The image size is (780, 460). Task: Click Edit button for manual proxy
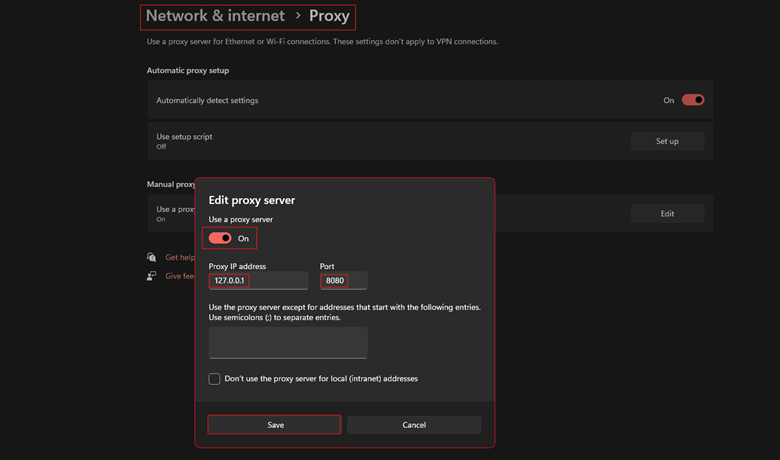pyautogui.click(x=667, y=213)
